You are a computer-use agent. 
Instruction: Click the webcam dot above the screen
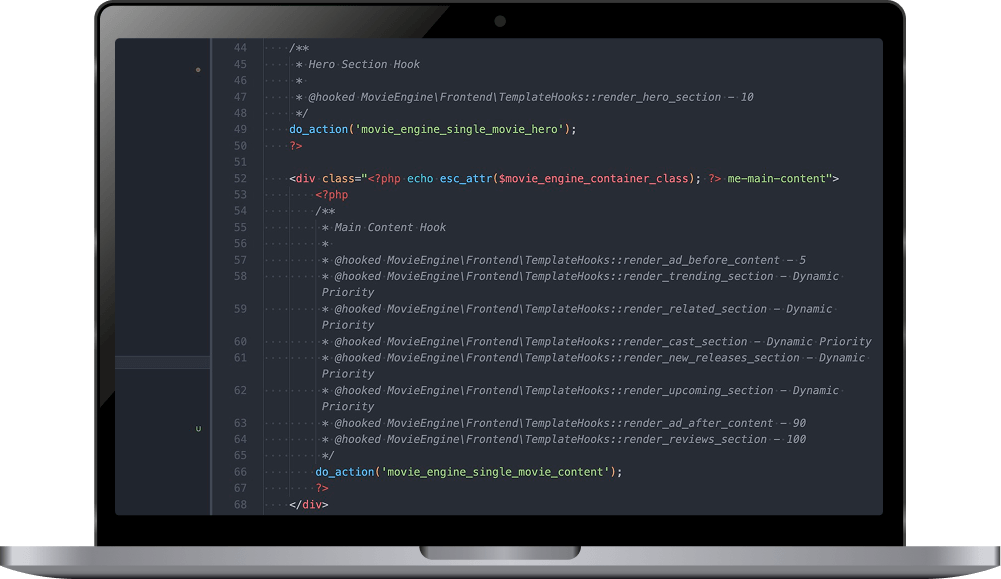(x=498, y=20)
